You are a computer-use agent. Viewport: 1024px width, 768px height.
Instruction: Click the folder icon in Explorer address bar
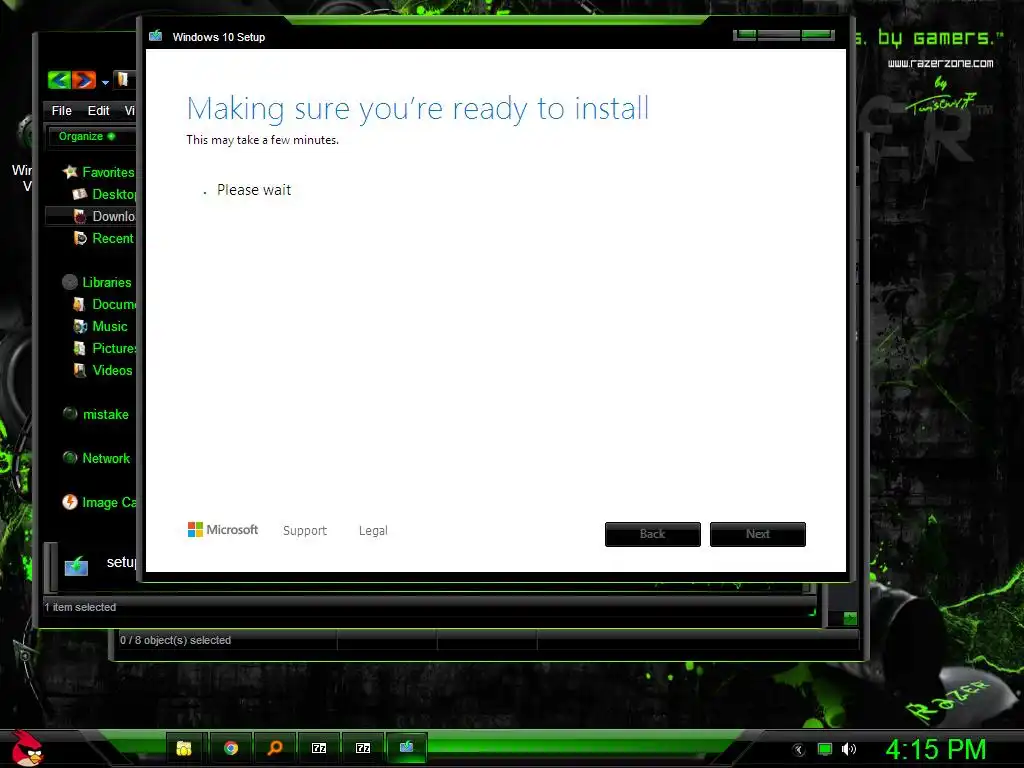122,80
